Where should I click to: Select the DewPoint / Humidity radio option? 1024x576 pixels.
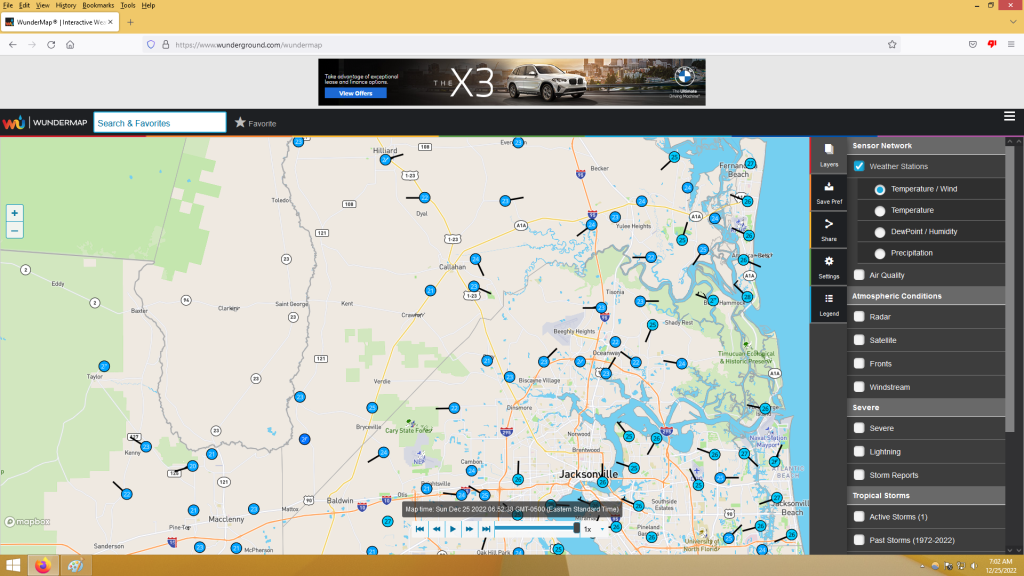coord(880,232)
